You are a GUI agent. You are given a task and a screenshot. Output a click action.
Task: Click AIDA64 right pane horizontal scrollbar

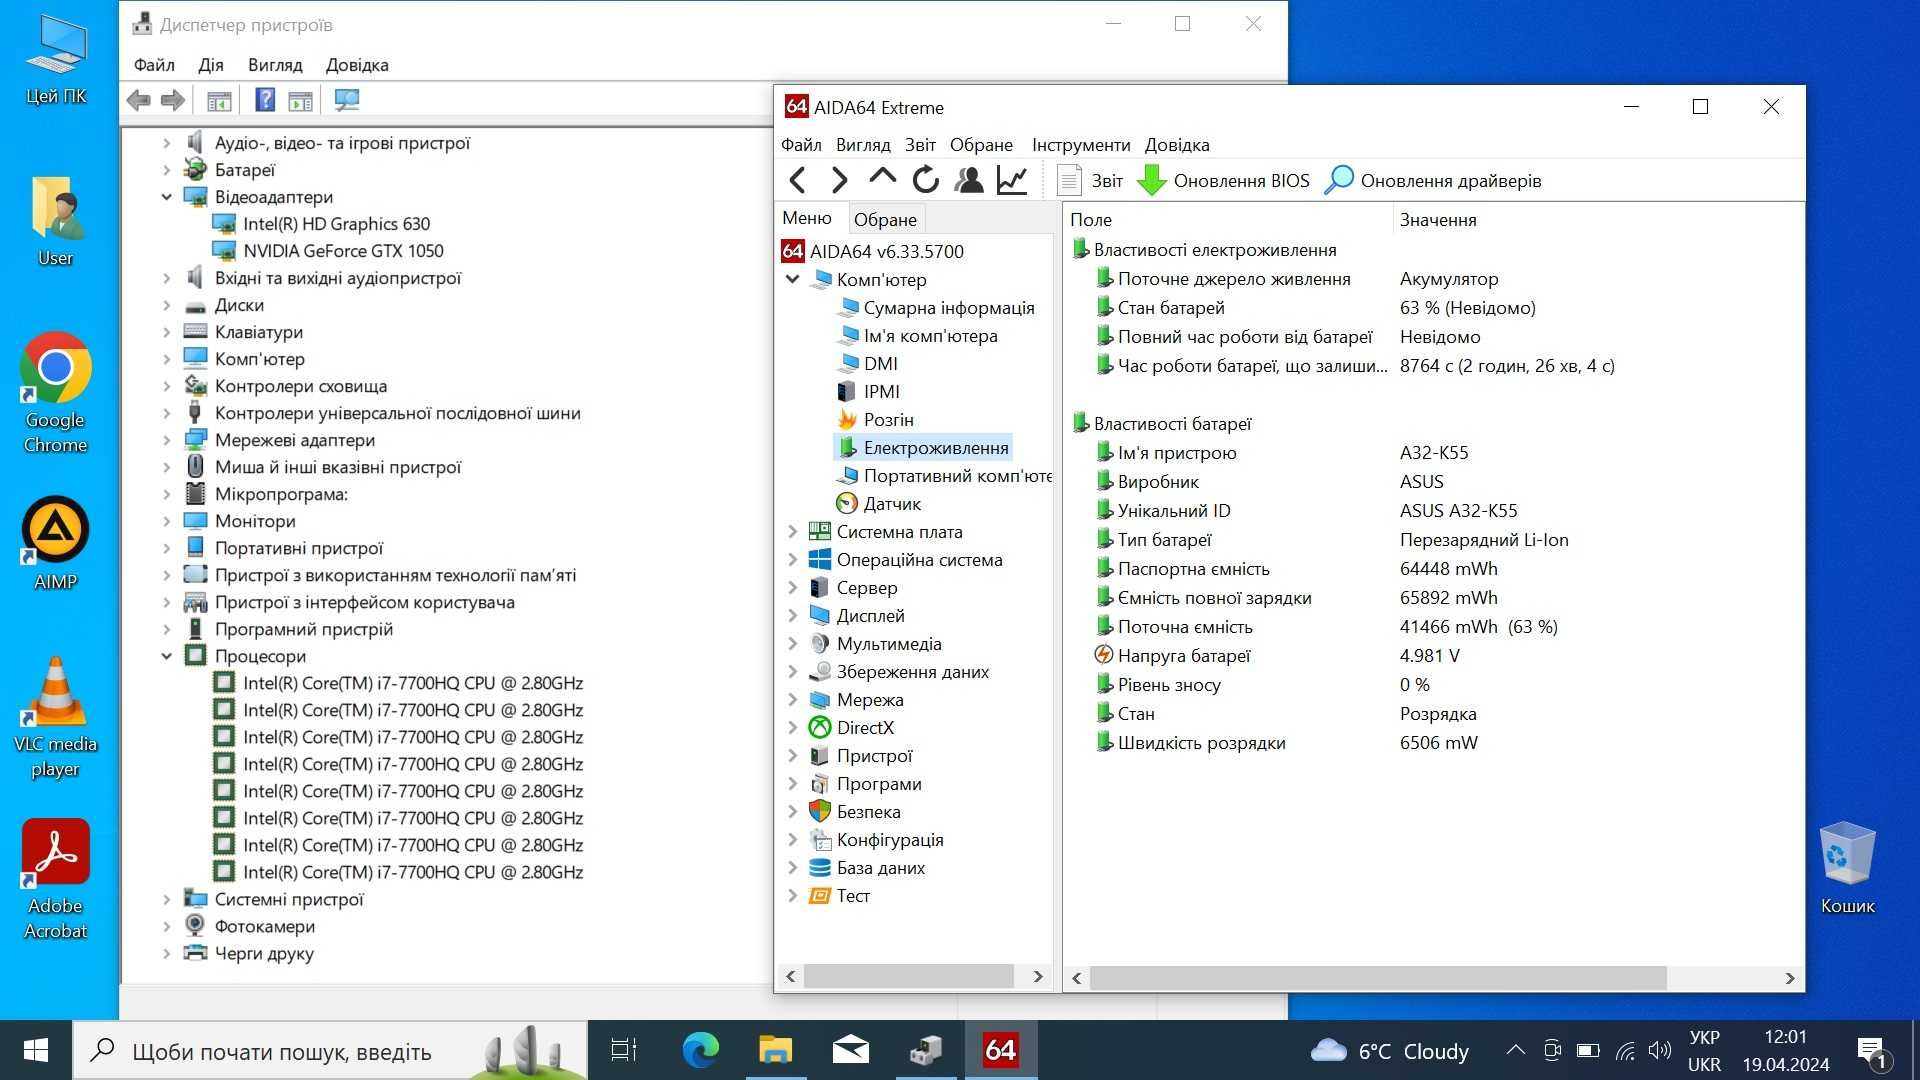1378,977
